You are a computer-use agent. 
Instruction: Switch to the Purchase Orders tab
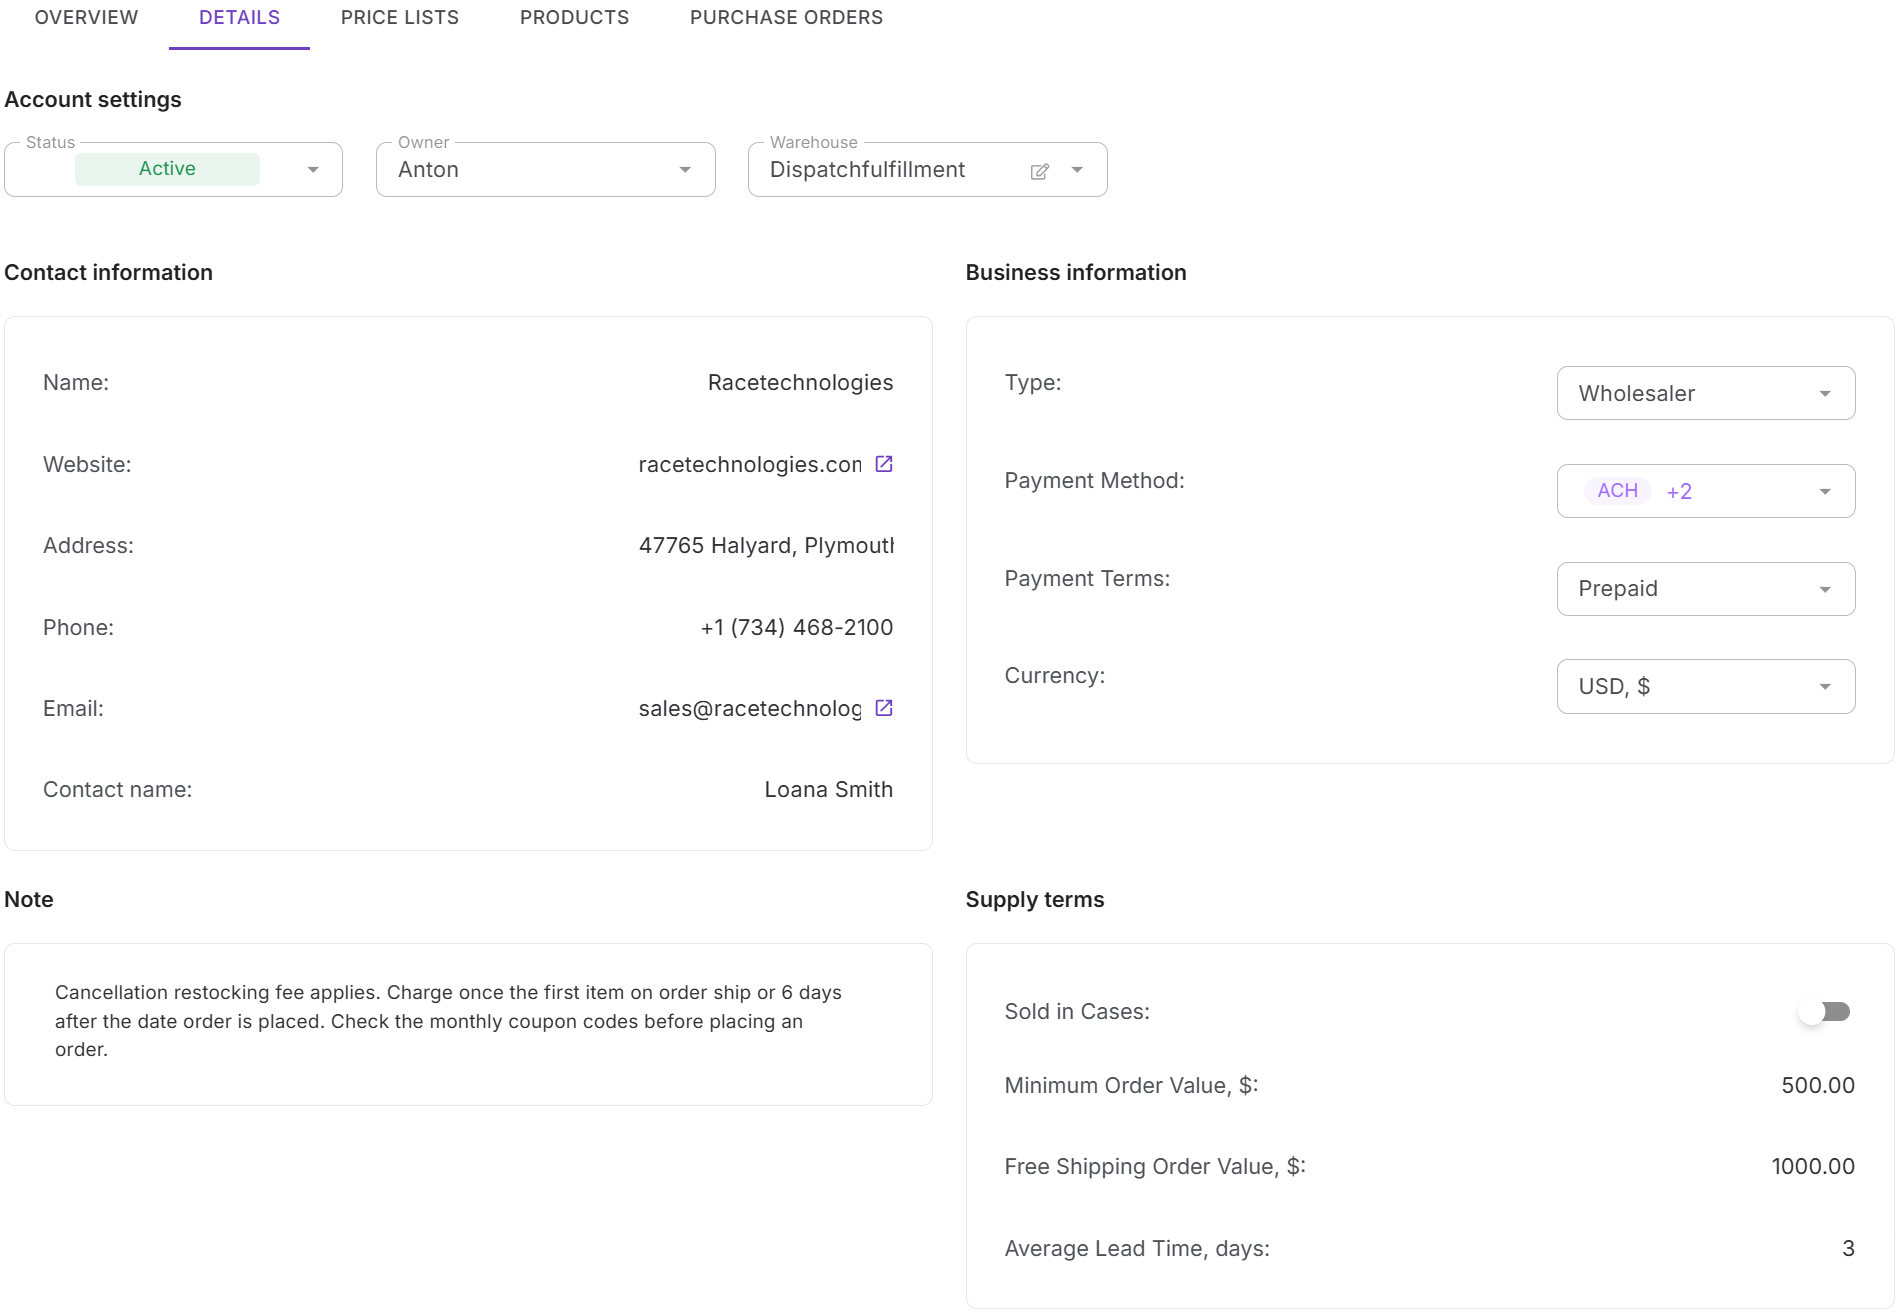pyautogui.click(x=787, y=18)
